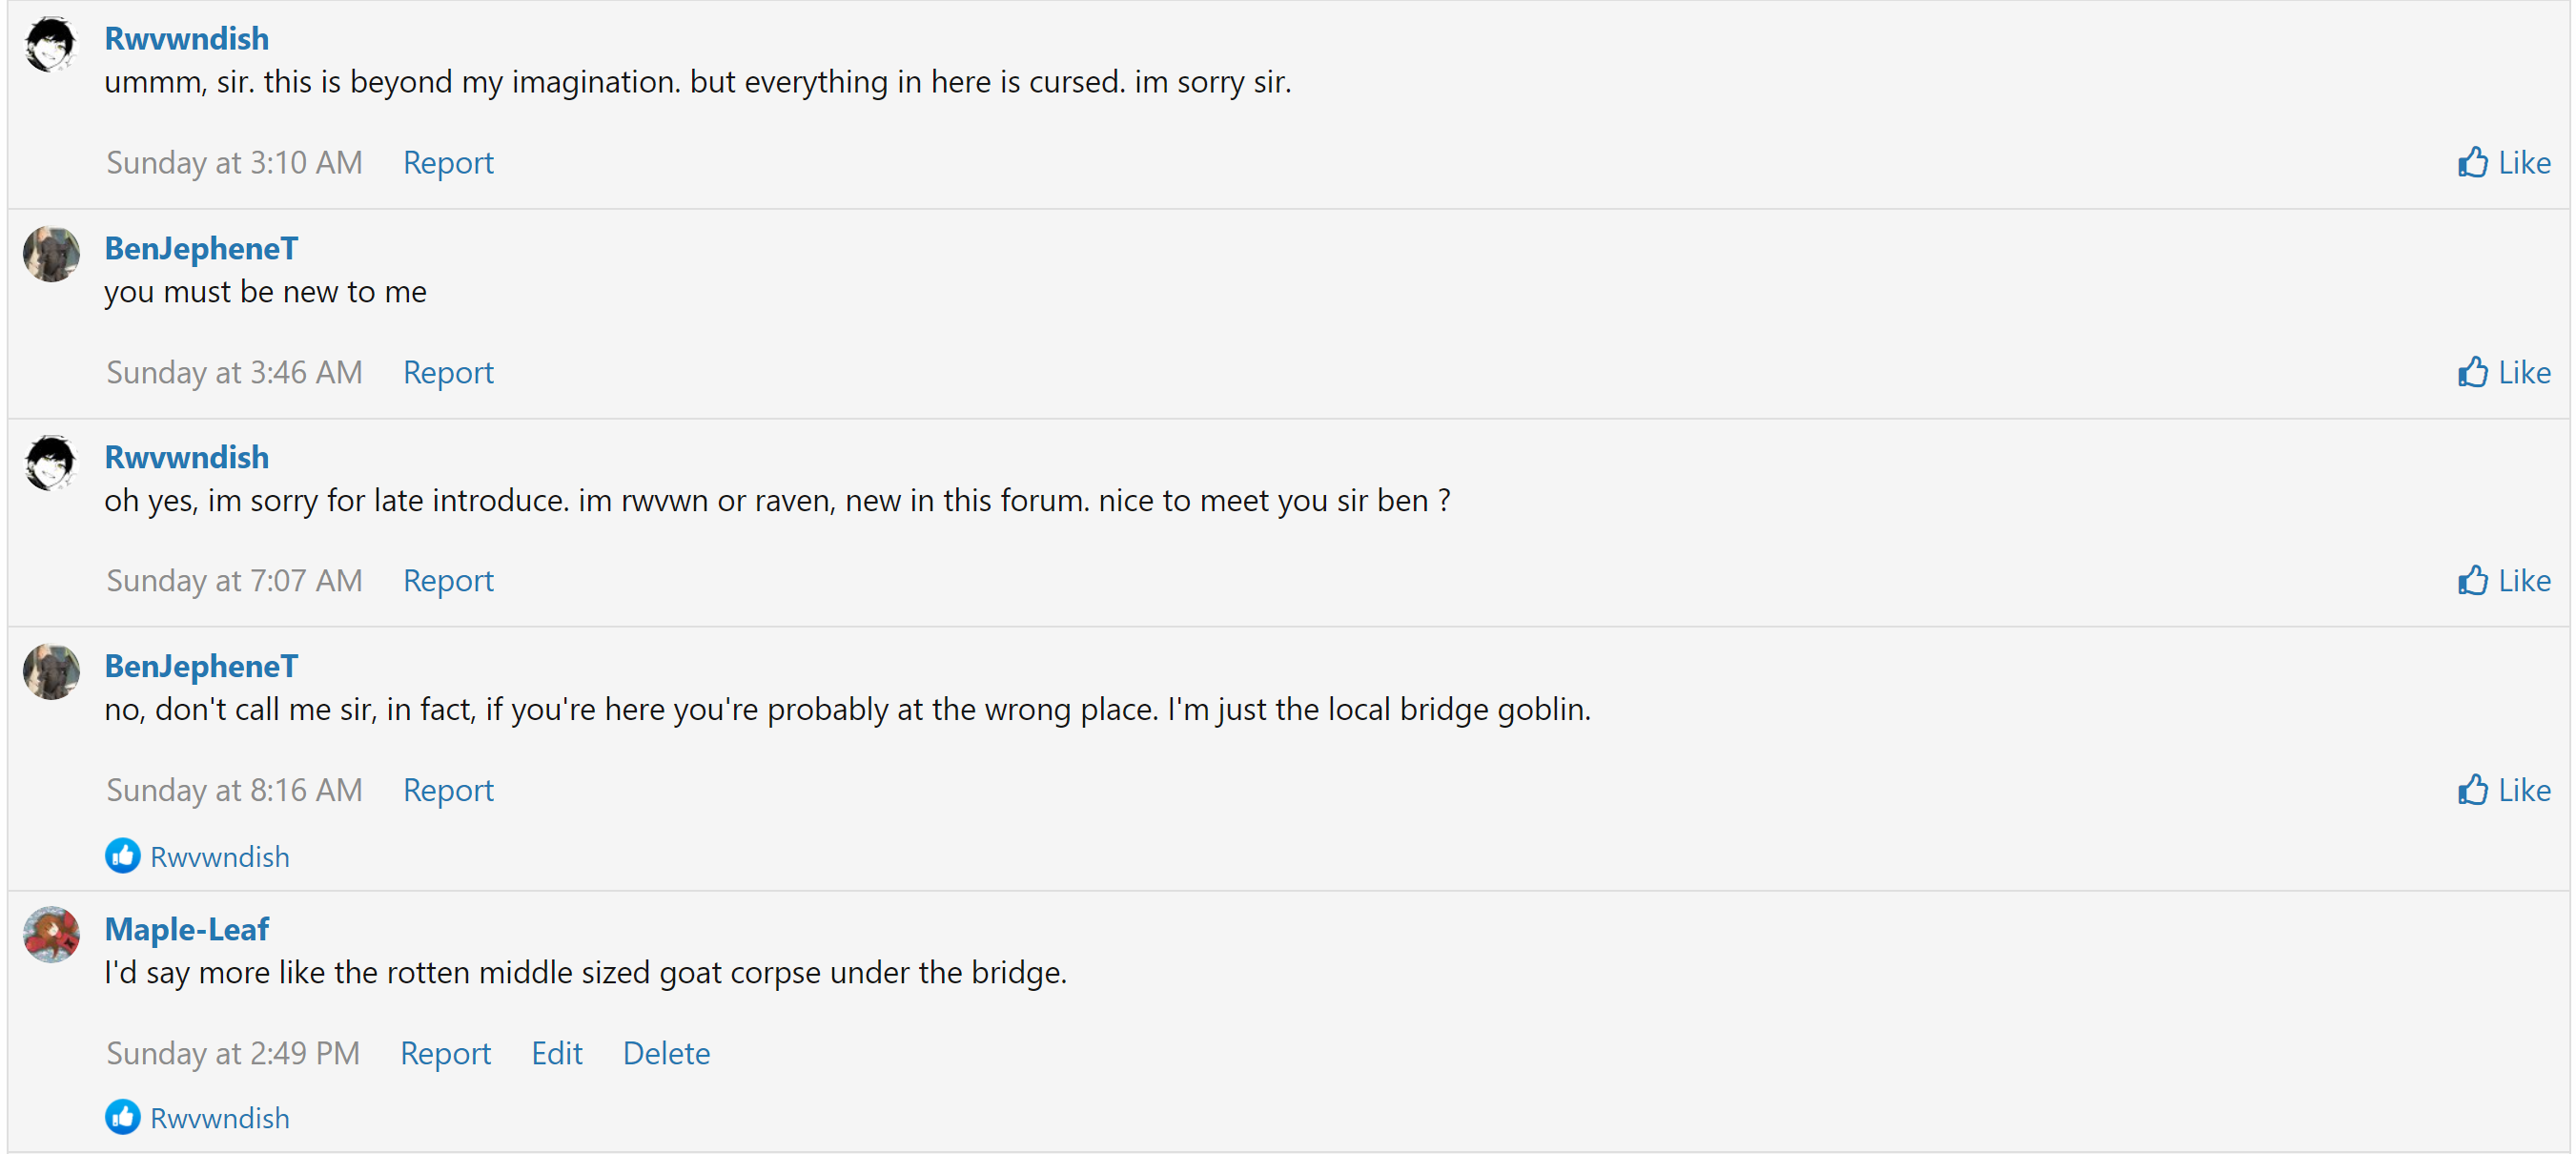This screenshot has width=2576, height=1154.
Task: Click the blue like reaction icon under Maple-Leaf's comment
Action: click(122, 1117)
